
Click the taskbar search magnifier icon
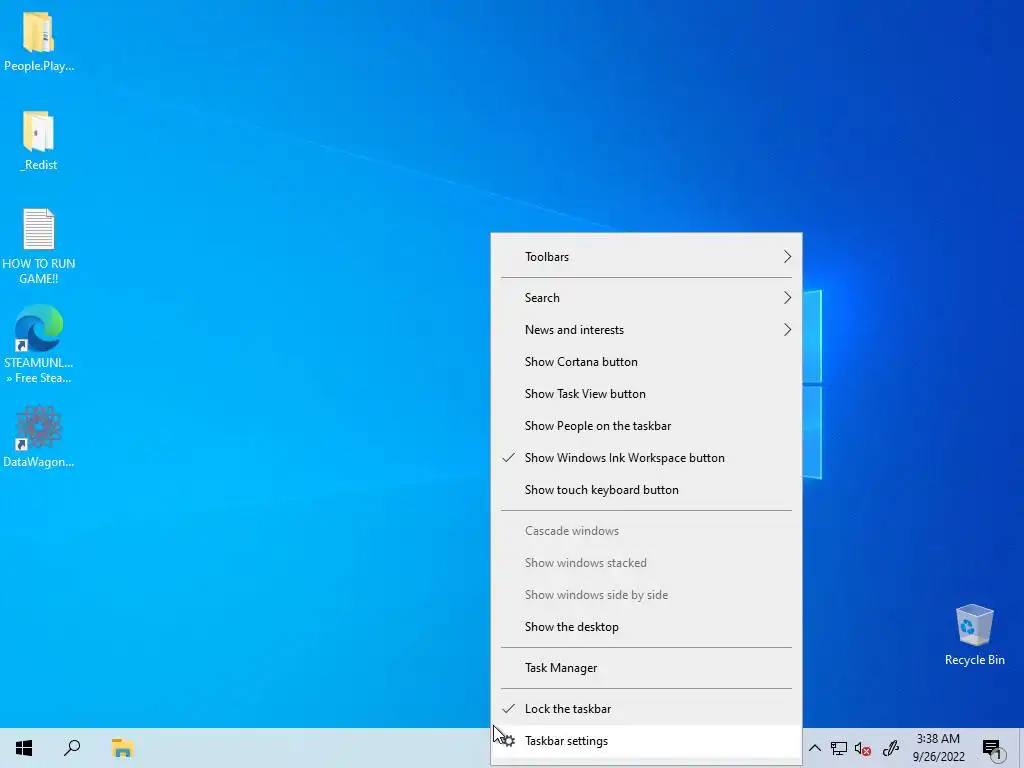tap(72, 748)
